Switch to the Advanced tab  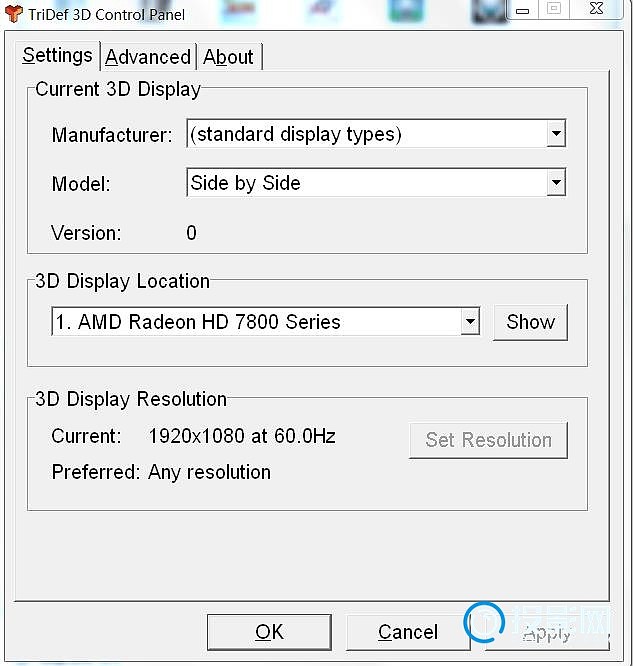pos(148,56)
